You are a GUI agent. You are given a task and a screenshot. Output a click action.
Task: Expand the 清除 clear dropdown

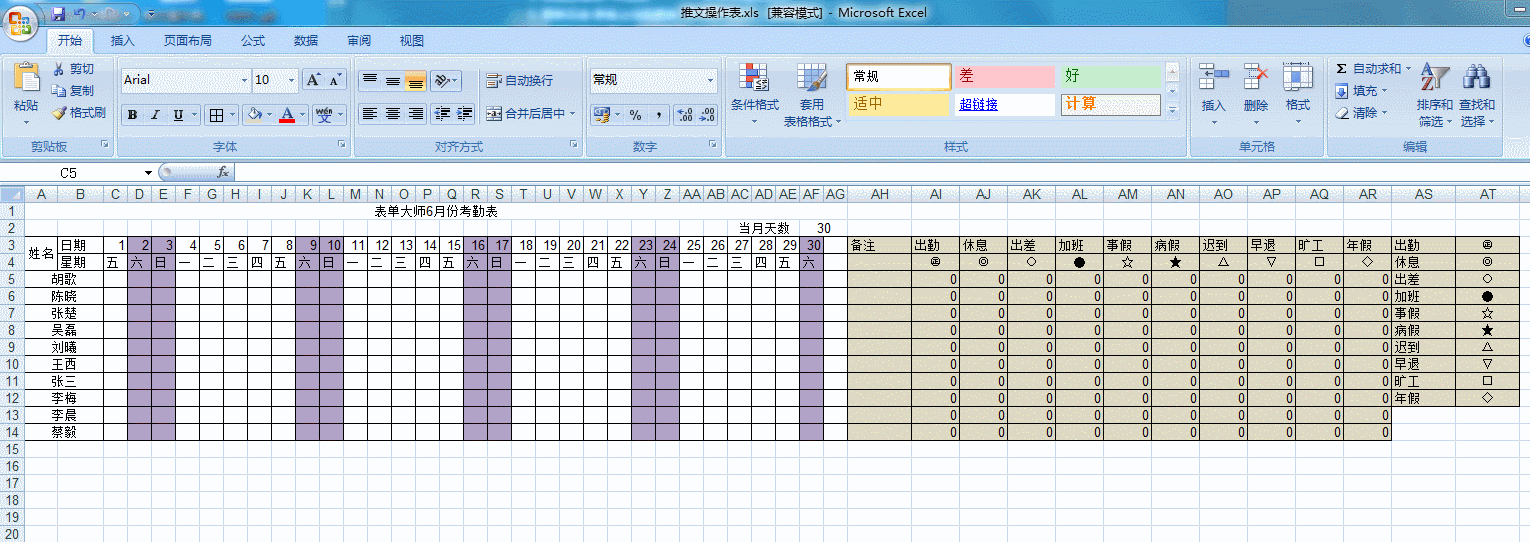[1384, 113]
